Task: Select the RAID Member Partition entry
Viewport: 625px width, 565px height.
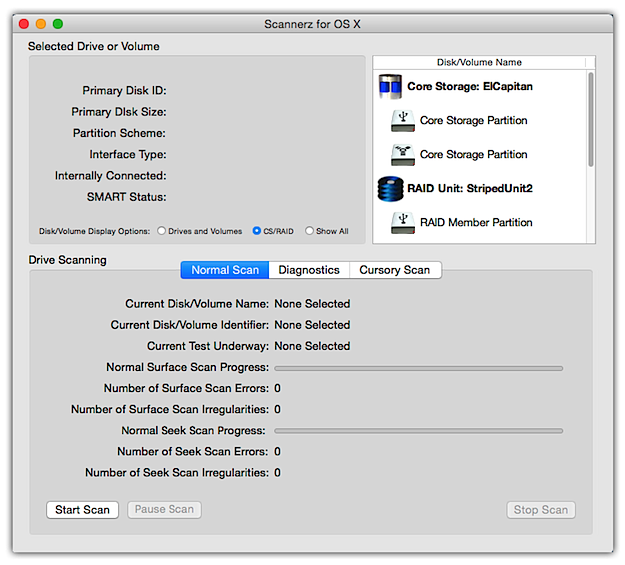Action: (480, 222)
